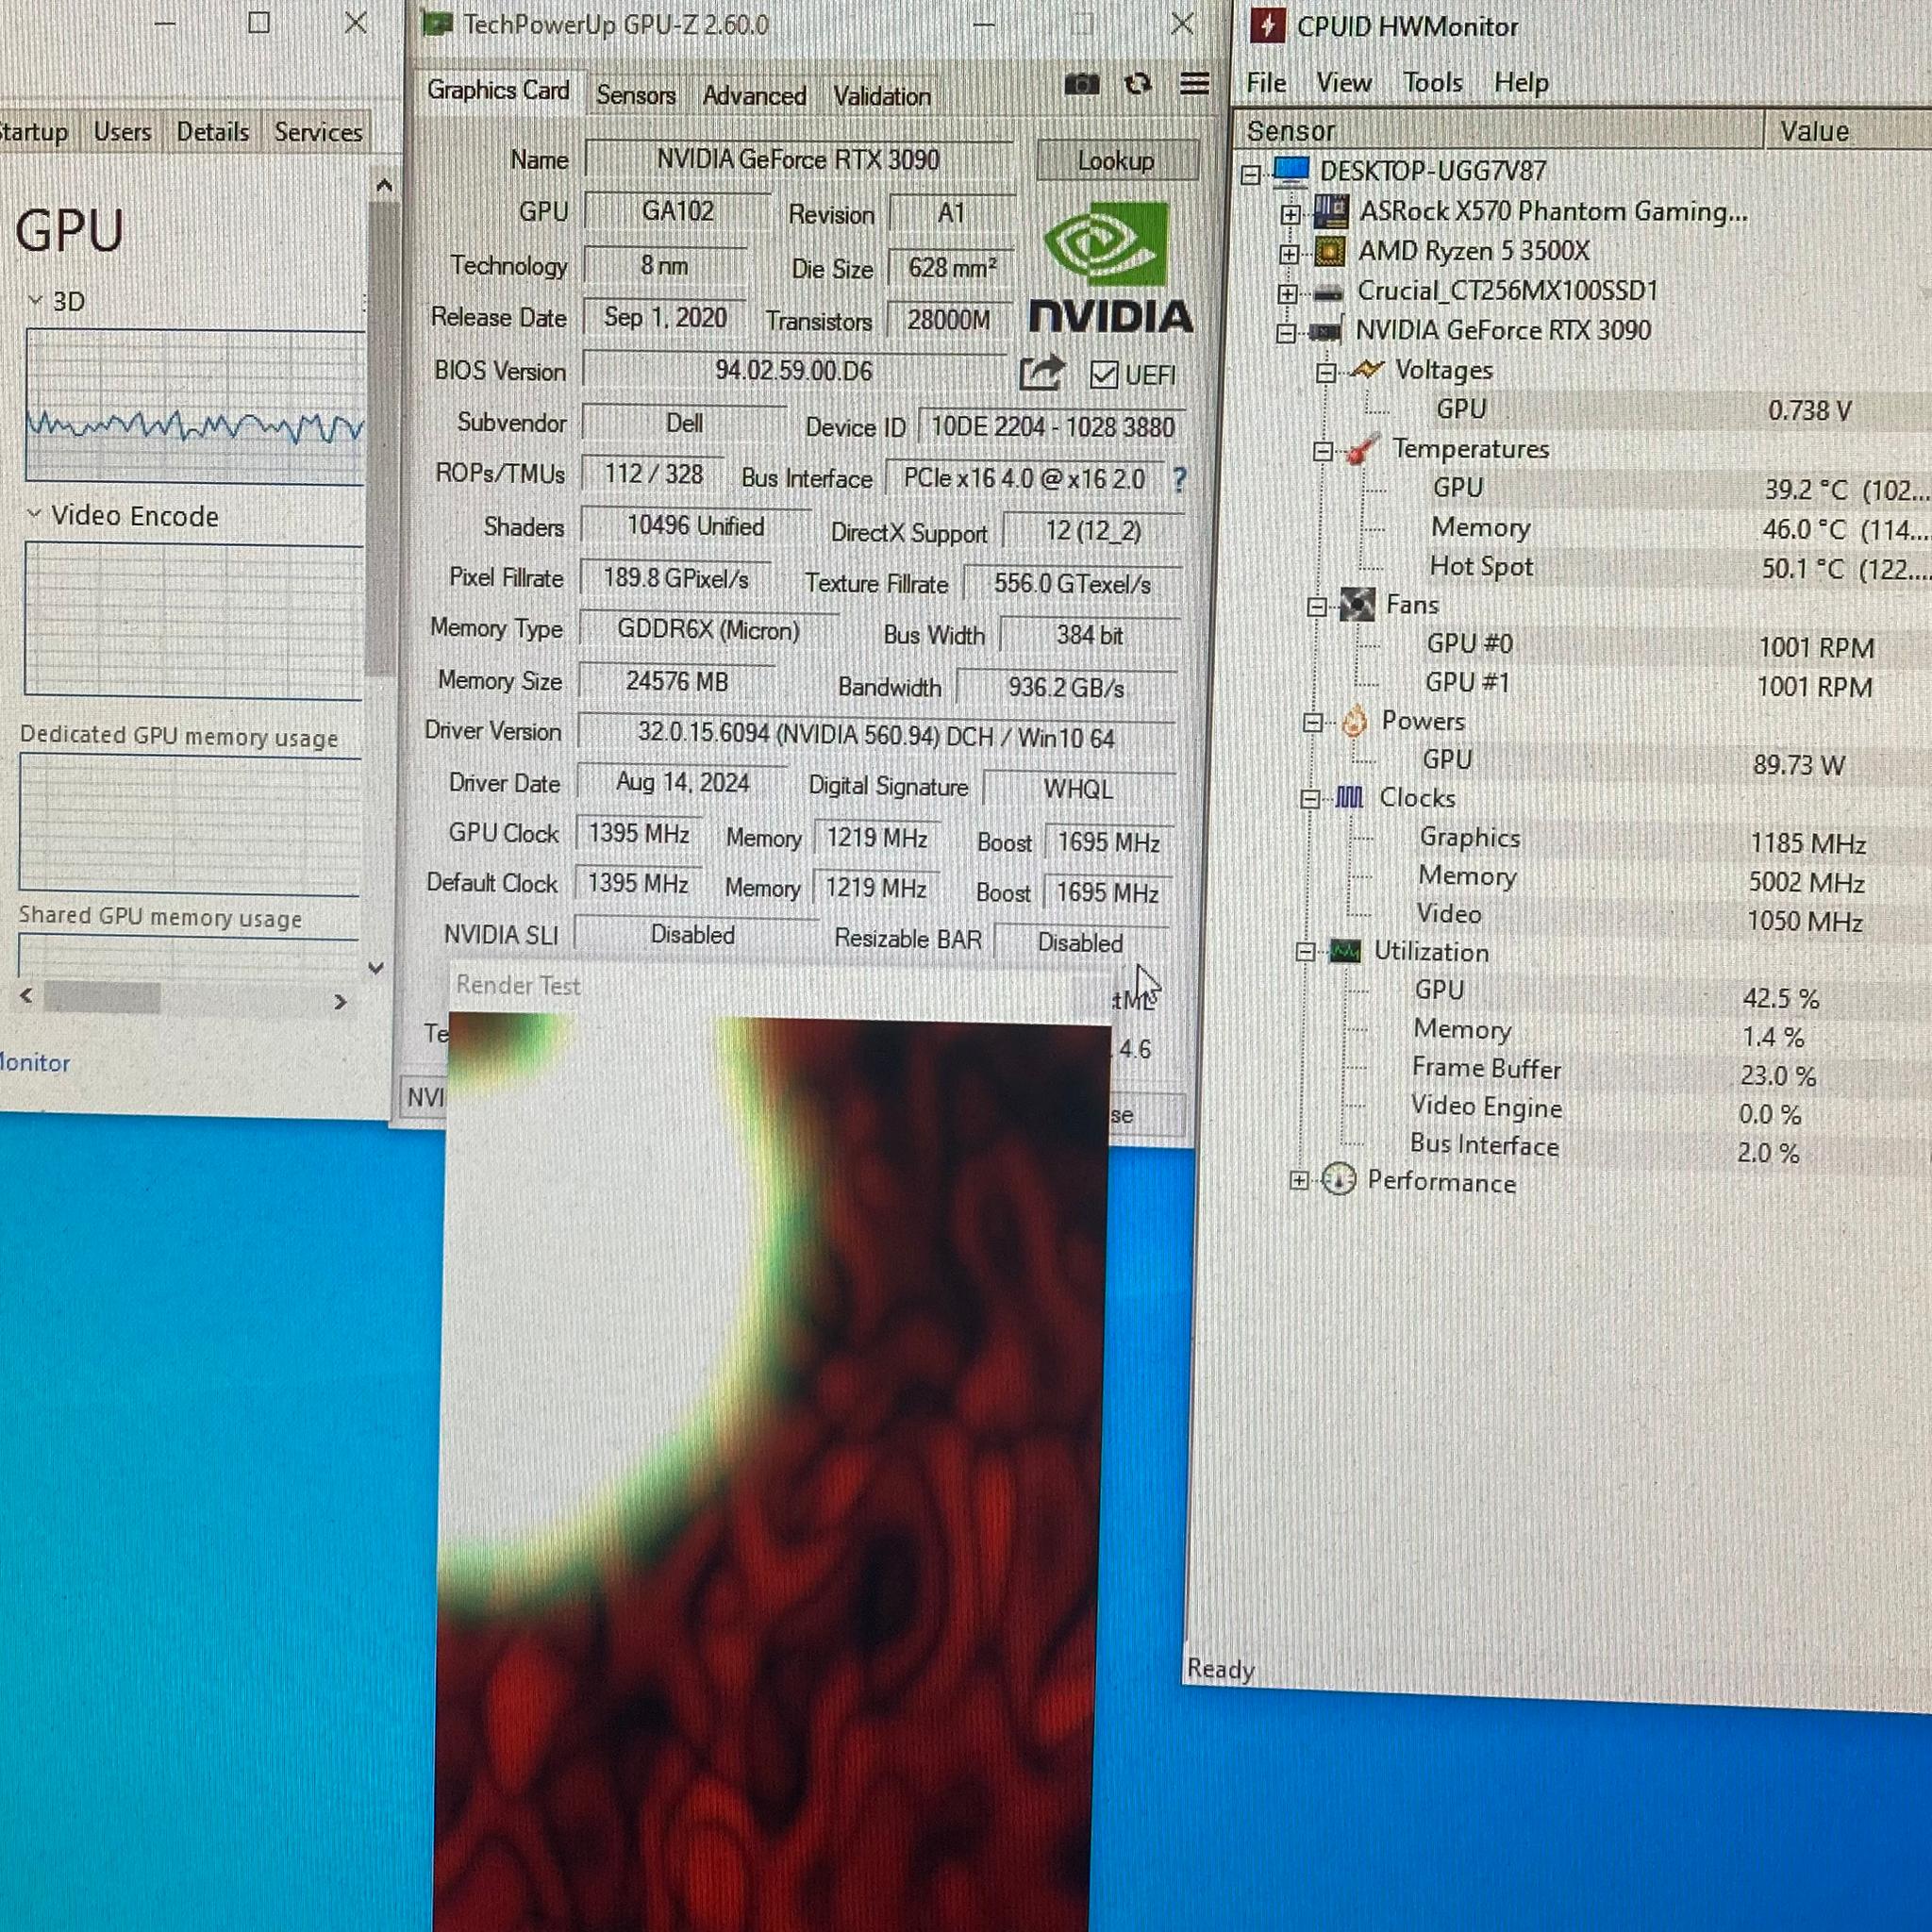
Task: Click the Powers flame icon
Action: click(1354, 721)
